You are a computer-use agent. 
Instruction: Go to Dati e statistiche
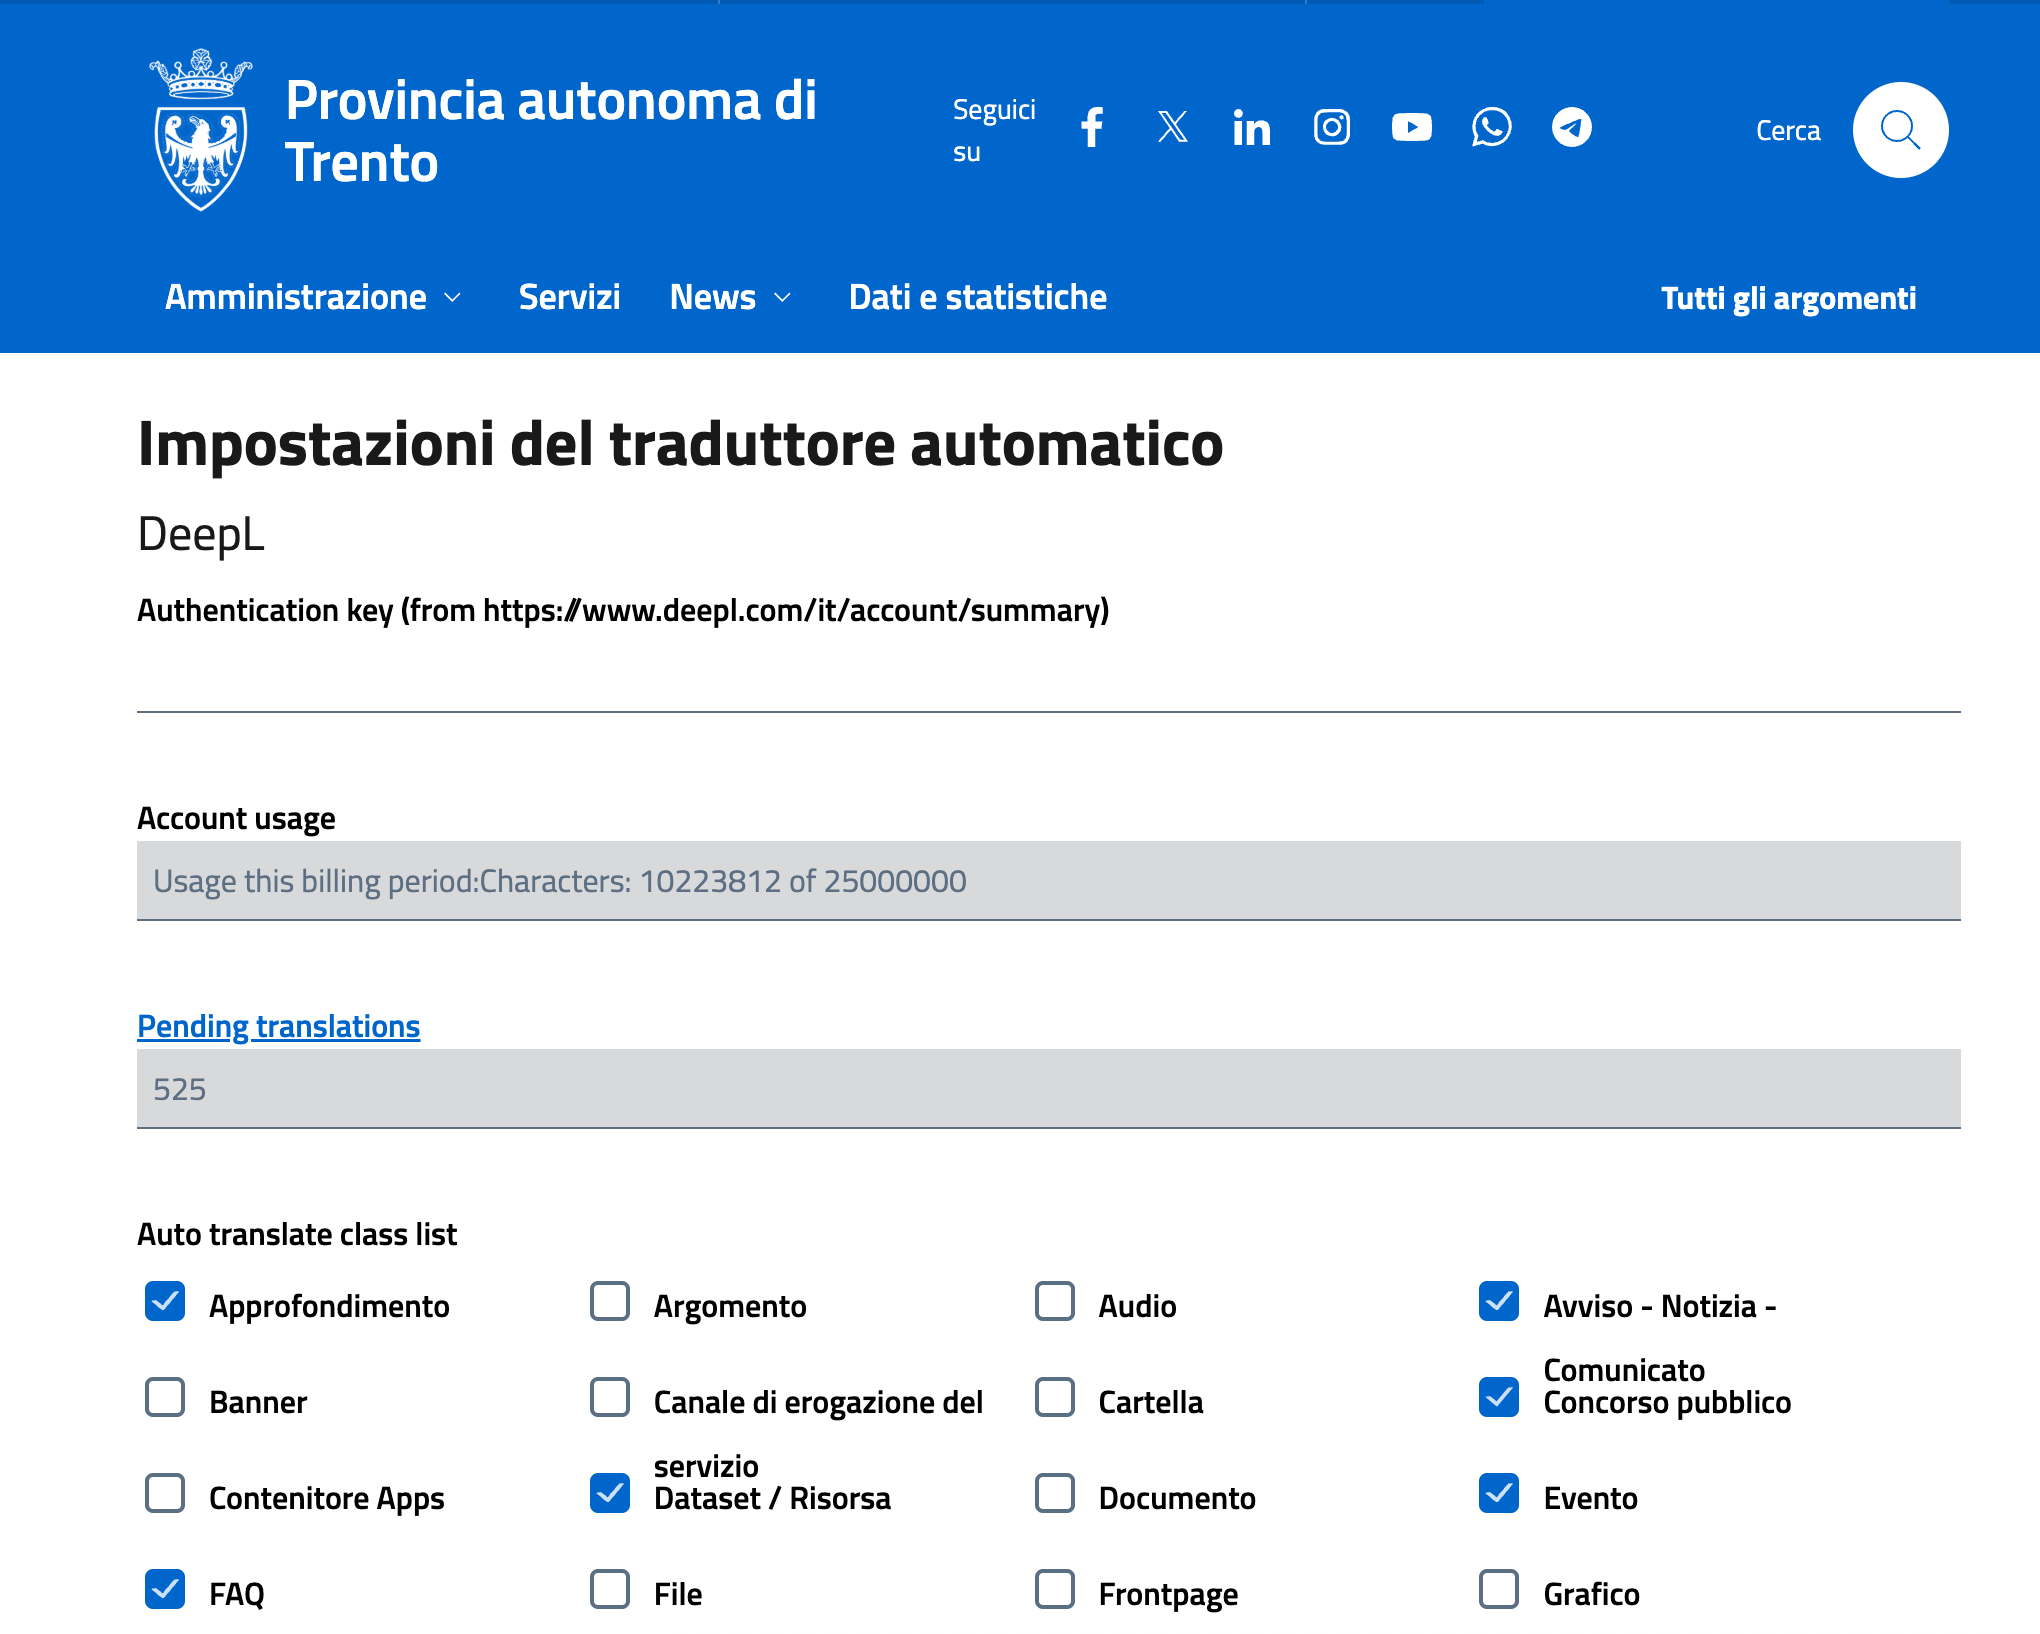[977, 298]
